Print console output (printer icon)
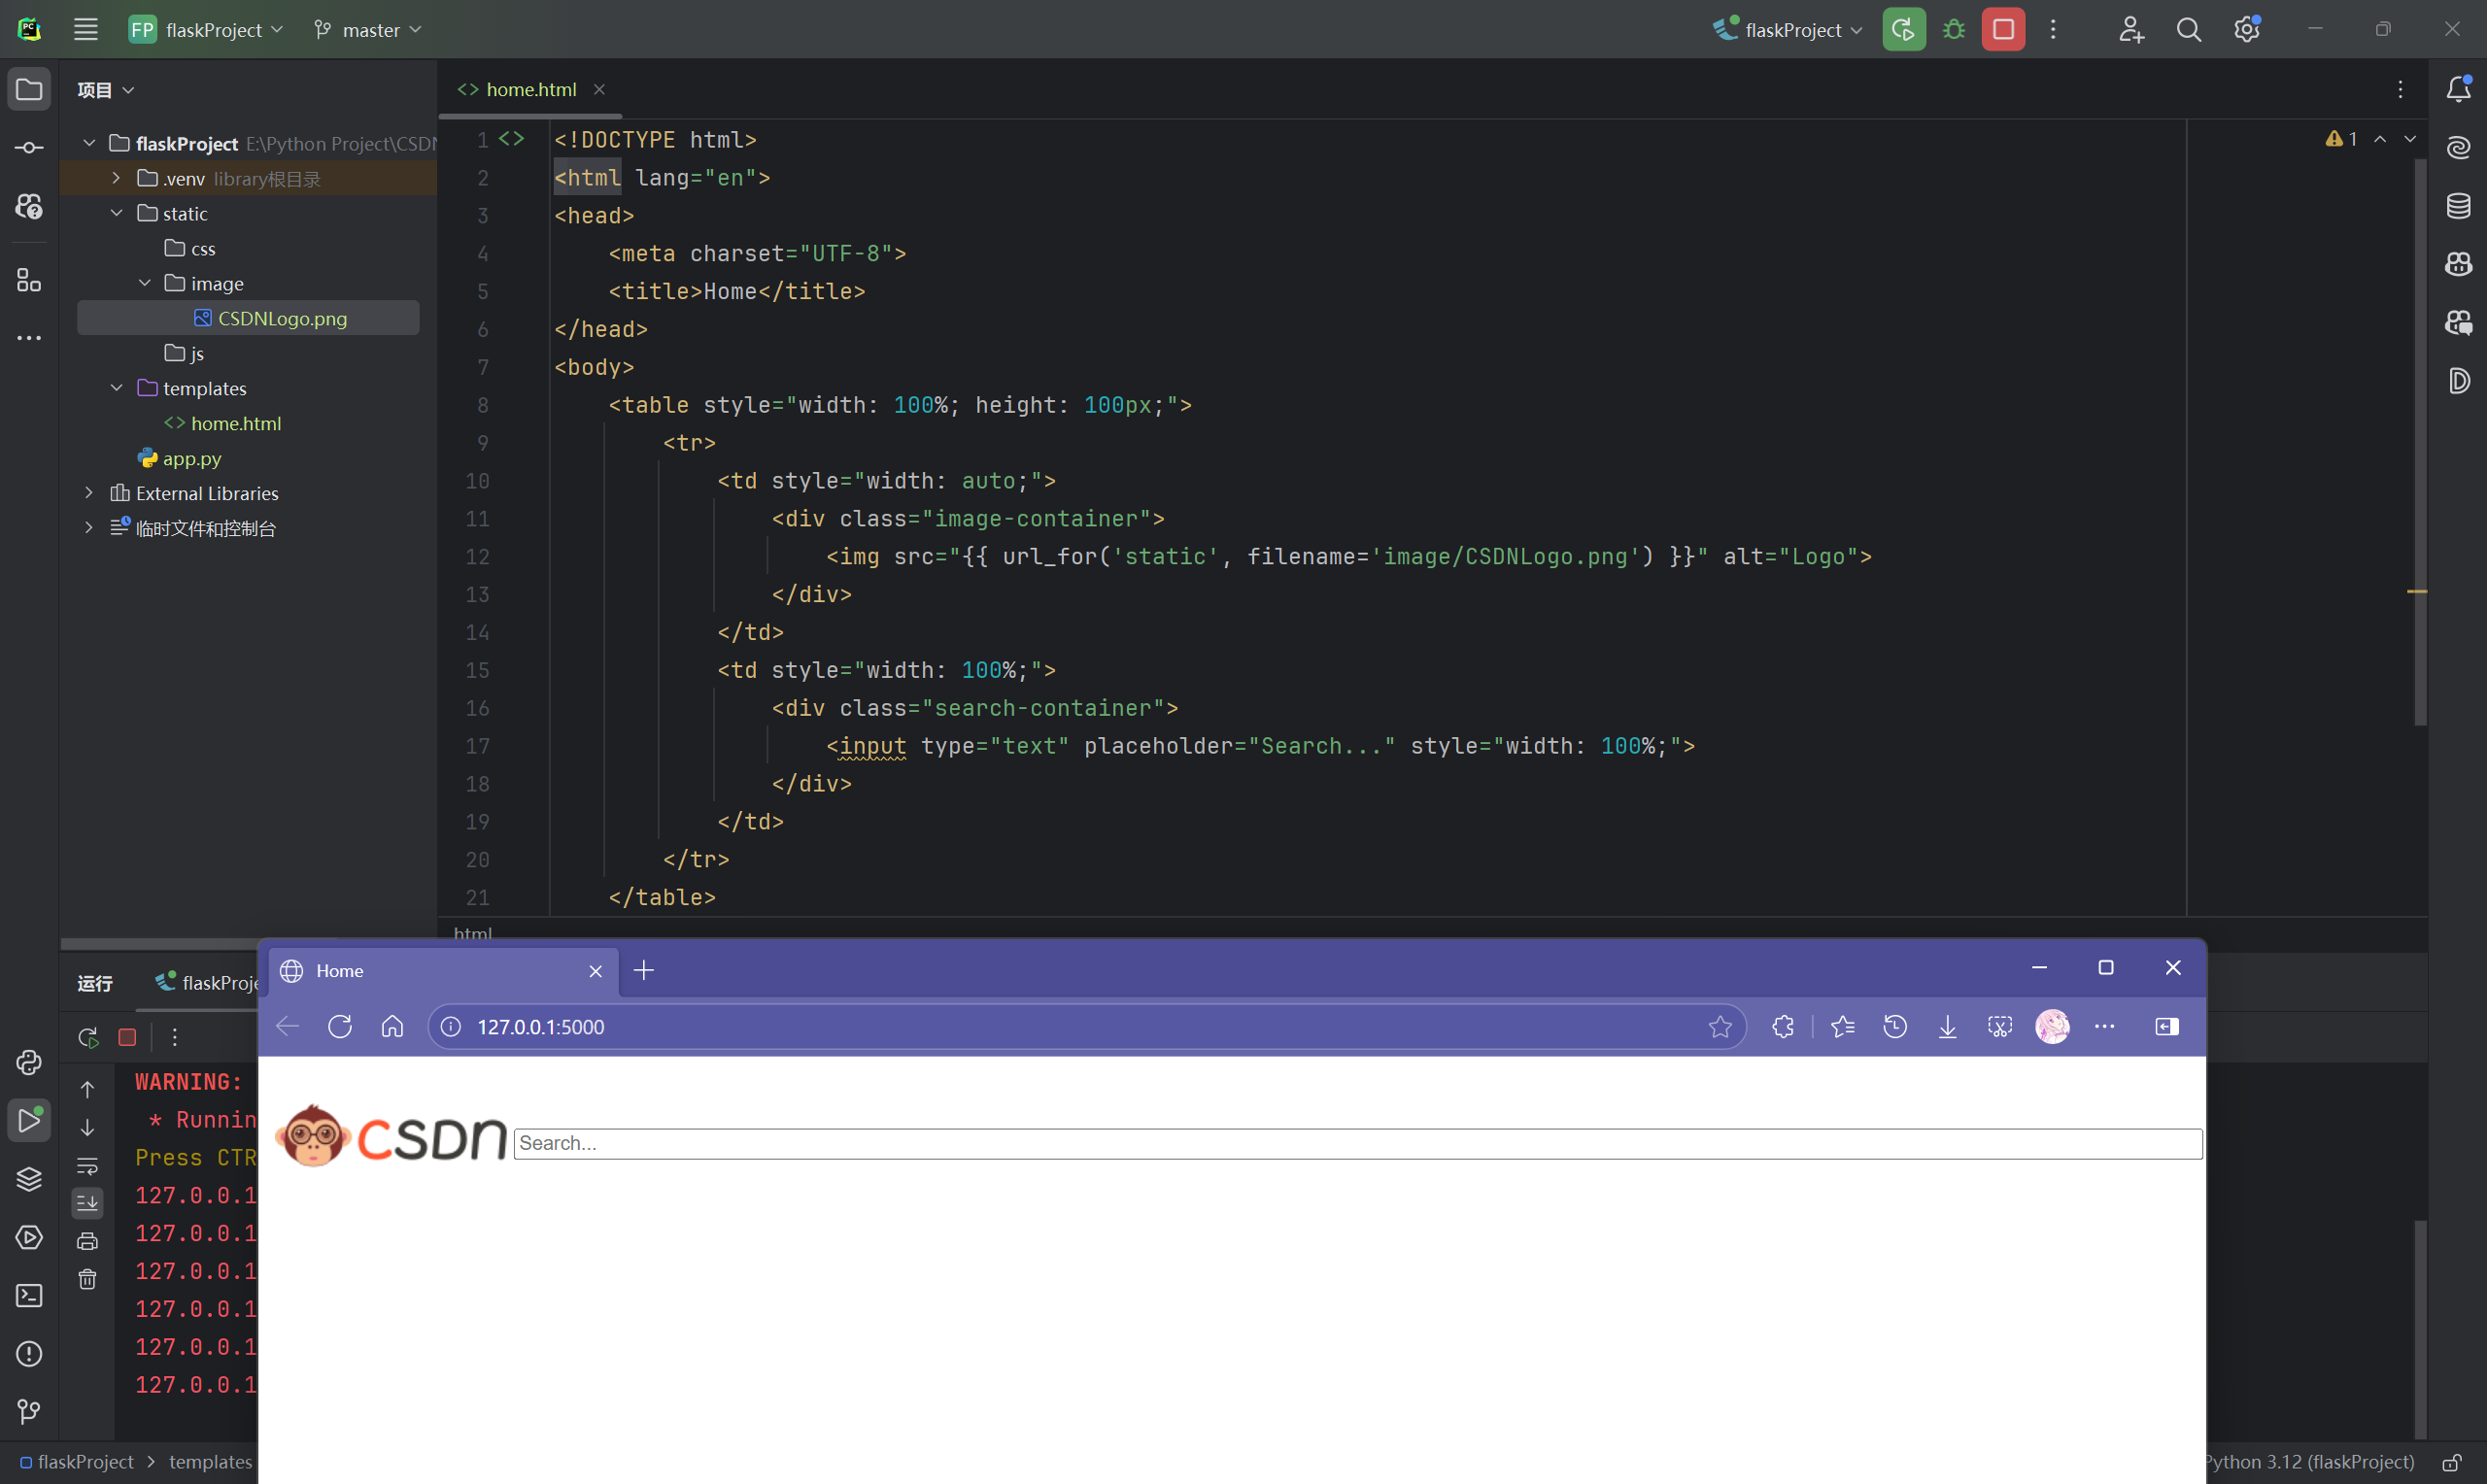The width and height of the screenshot is (2487, 1484). tap(88, 1241)
